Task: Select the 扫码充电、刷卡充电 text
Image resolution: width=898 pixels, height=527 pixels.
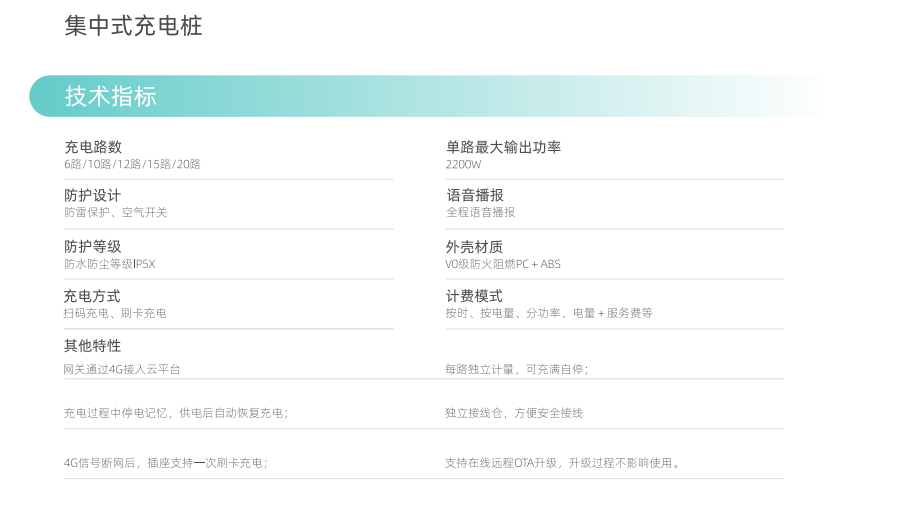Action: click(115, 313)
